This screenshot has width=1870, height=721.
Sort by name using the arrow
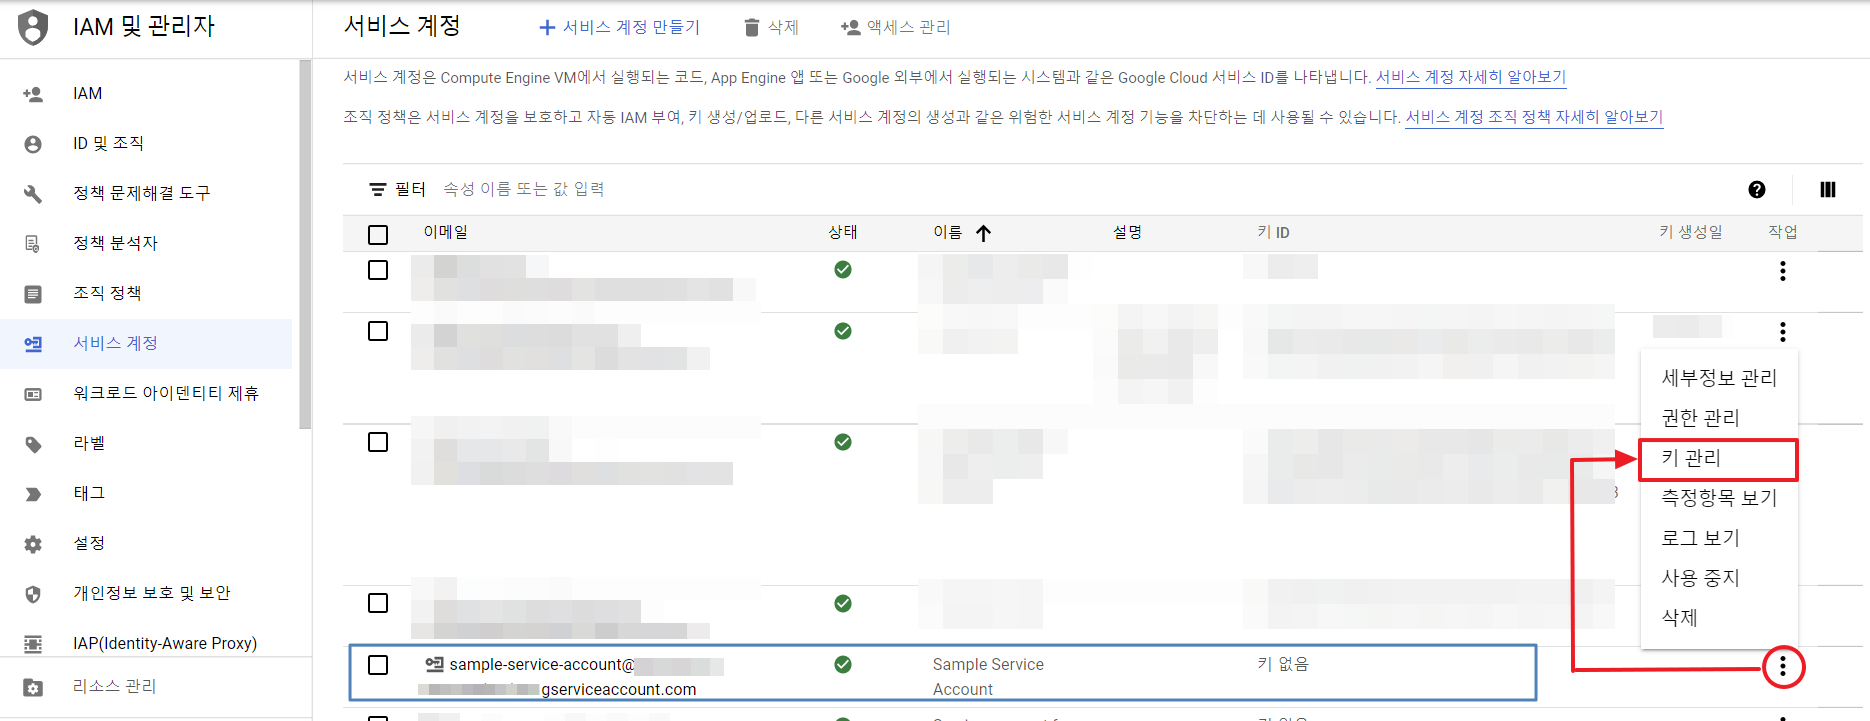coord(983,233)
